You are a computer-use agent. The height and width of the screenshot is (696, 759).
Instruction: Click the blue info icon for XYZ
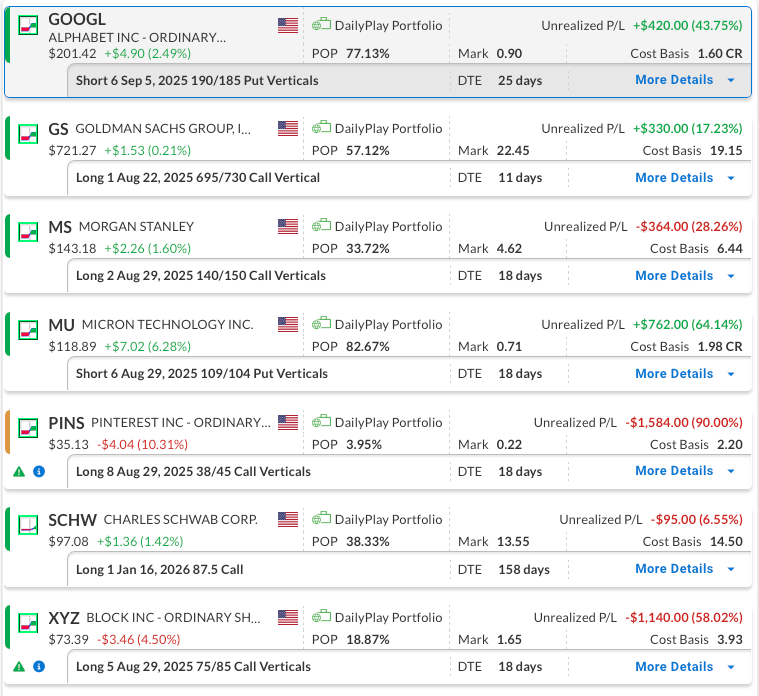point(39,666)
